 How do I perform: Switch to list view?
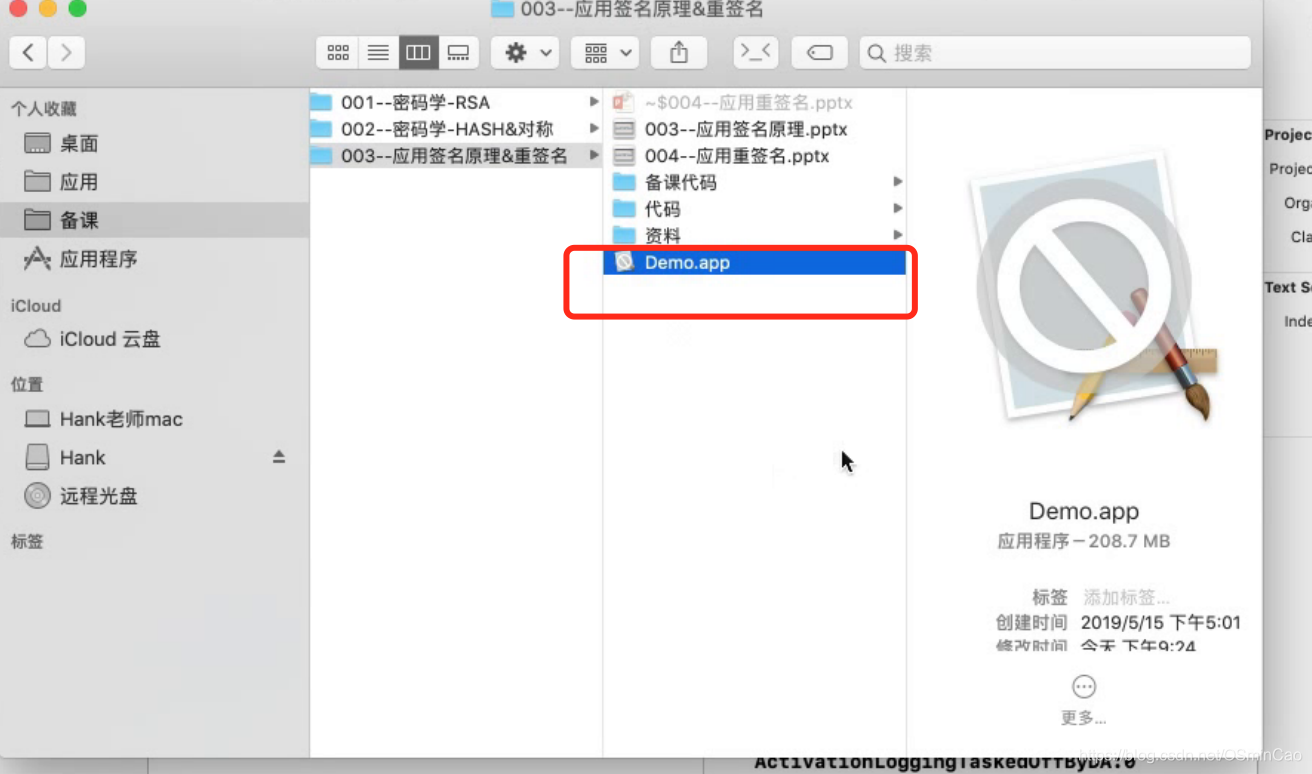point(378,53)
